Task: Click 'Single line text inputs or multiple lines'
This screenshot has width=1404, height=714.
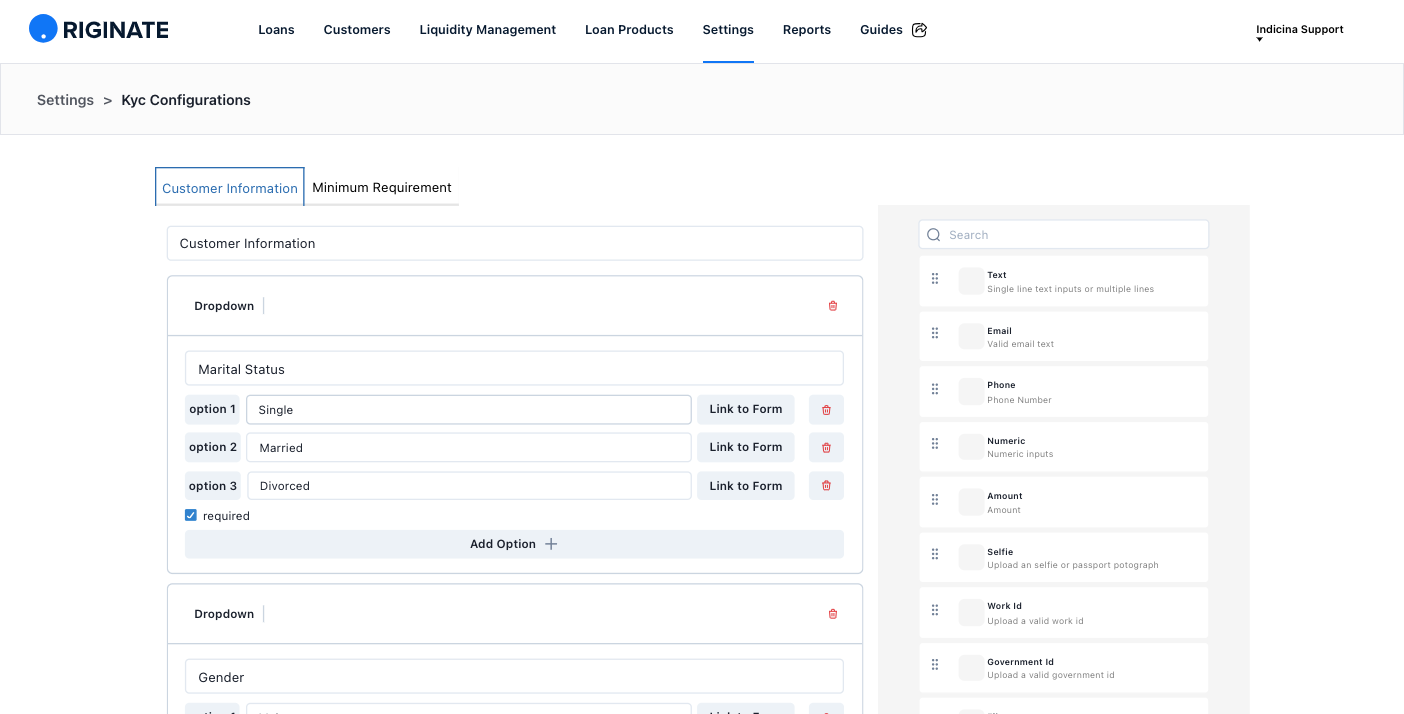Action: point(1070,289)
